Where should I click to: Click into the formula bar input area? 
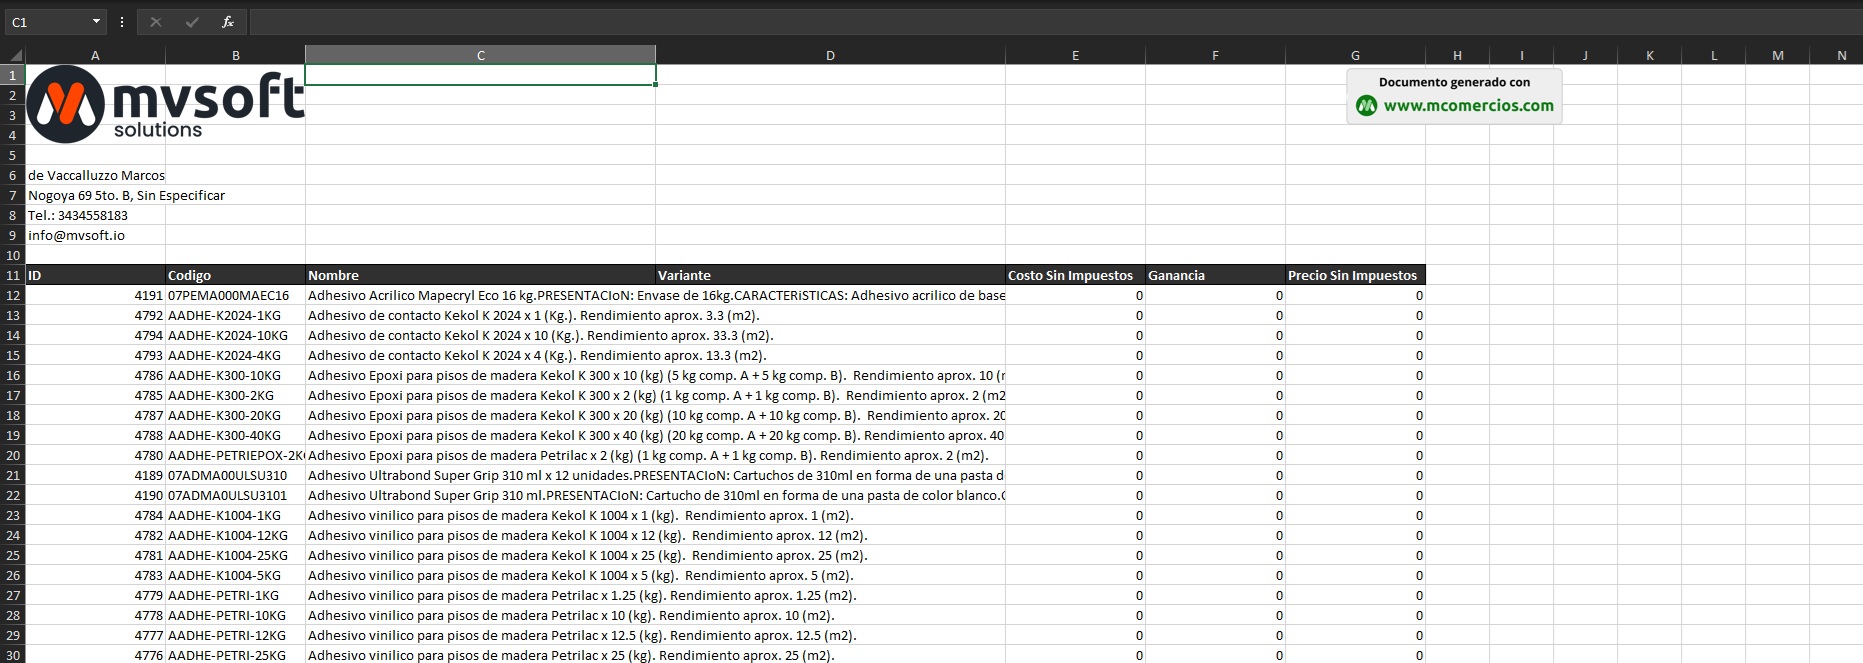(1000, 22)
